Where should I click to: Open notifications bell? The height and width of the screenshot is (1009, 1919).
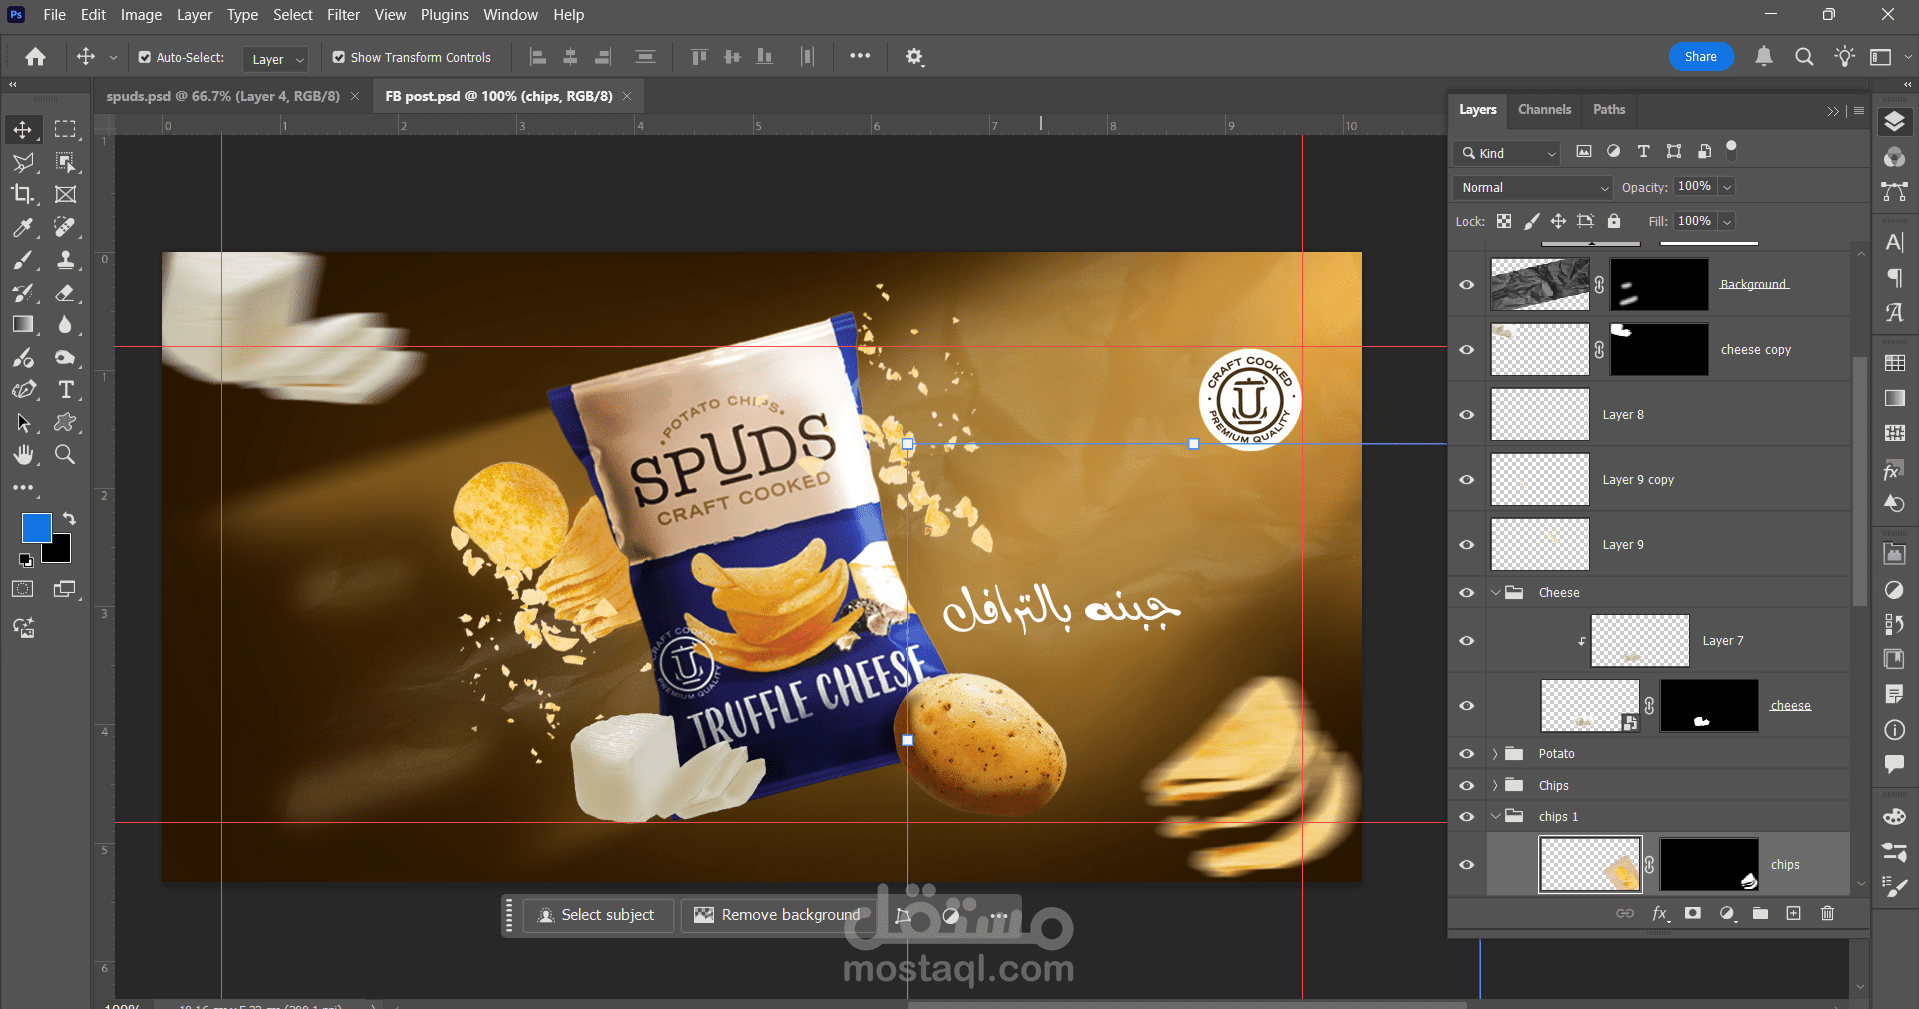tap(1764, 57)
